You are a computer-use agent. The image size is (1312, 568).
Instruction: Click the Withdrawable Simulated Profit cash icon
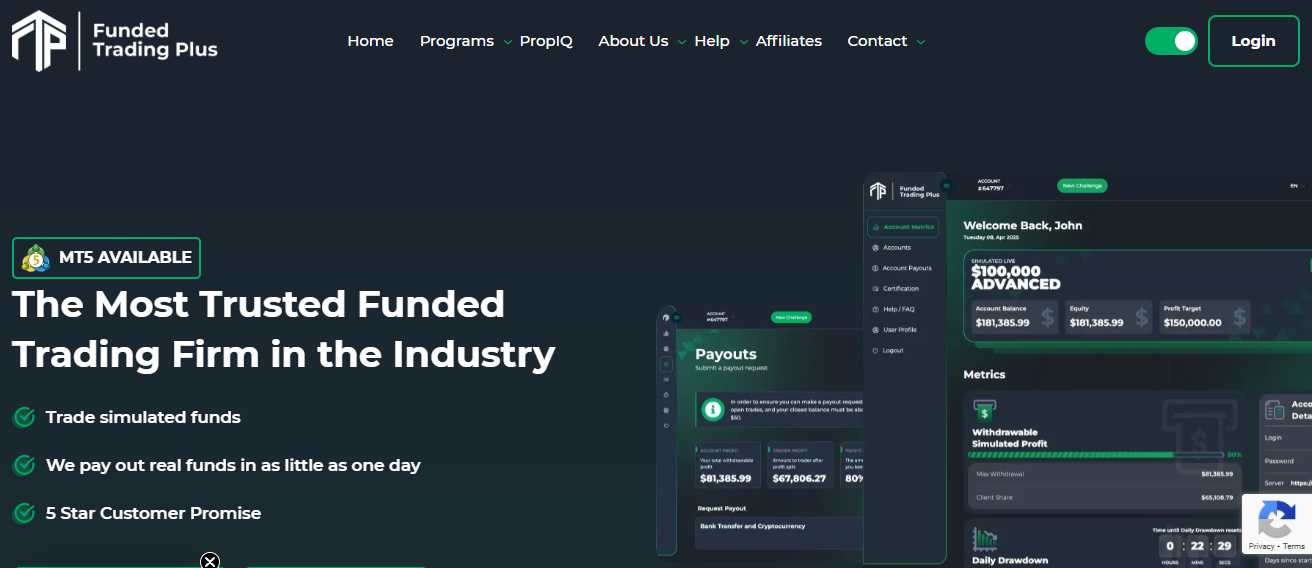click(x=984, y=412)
